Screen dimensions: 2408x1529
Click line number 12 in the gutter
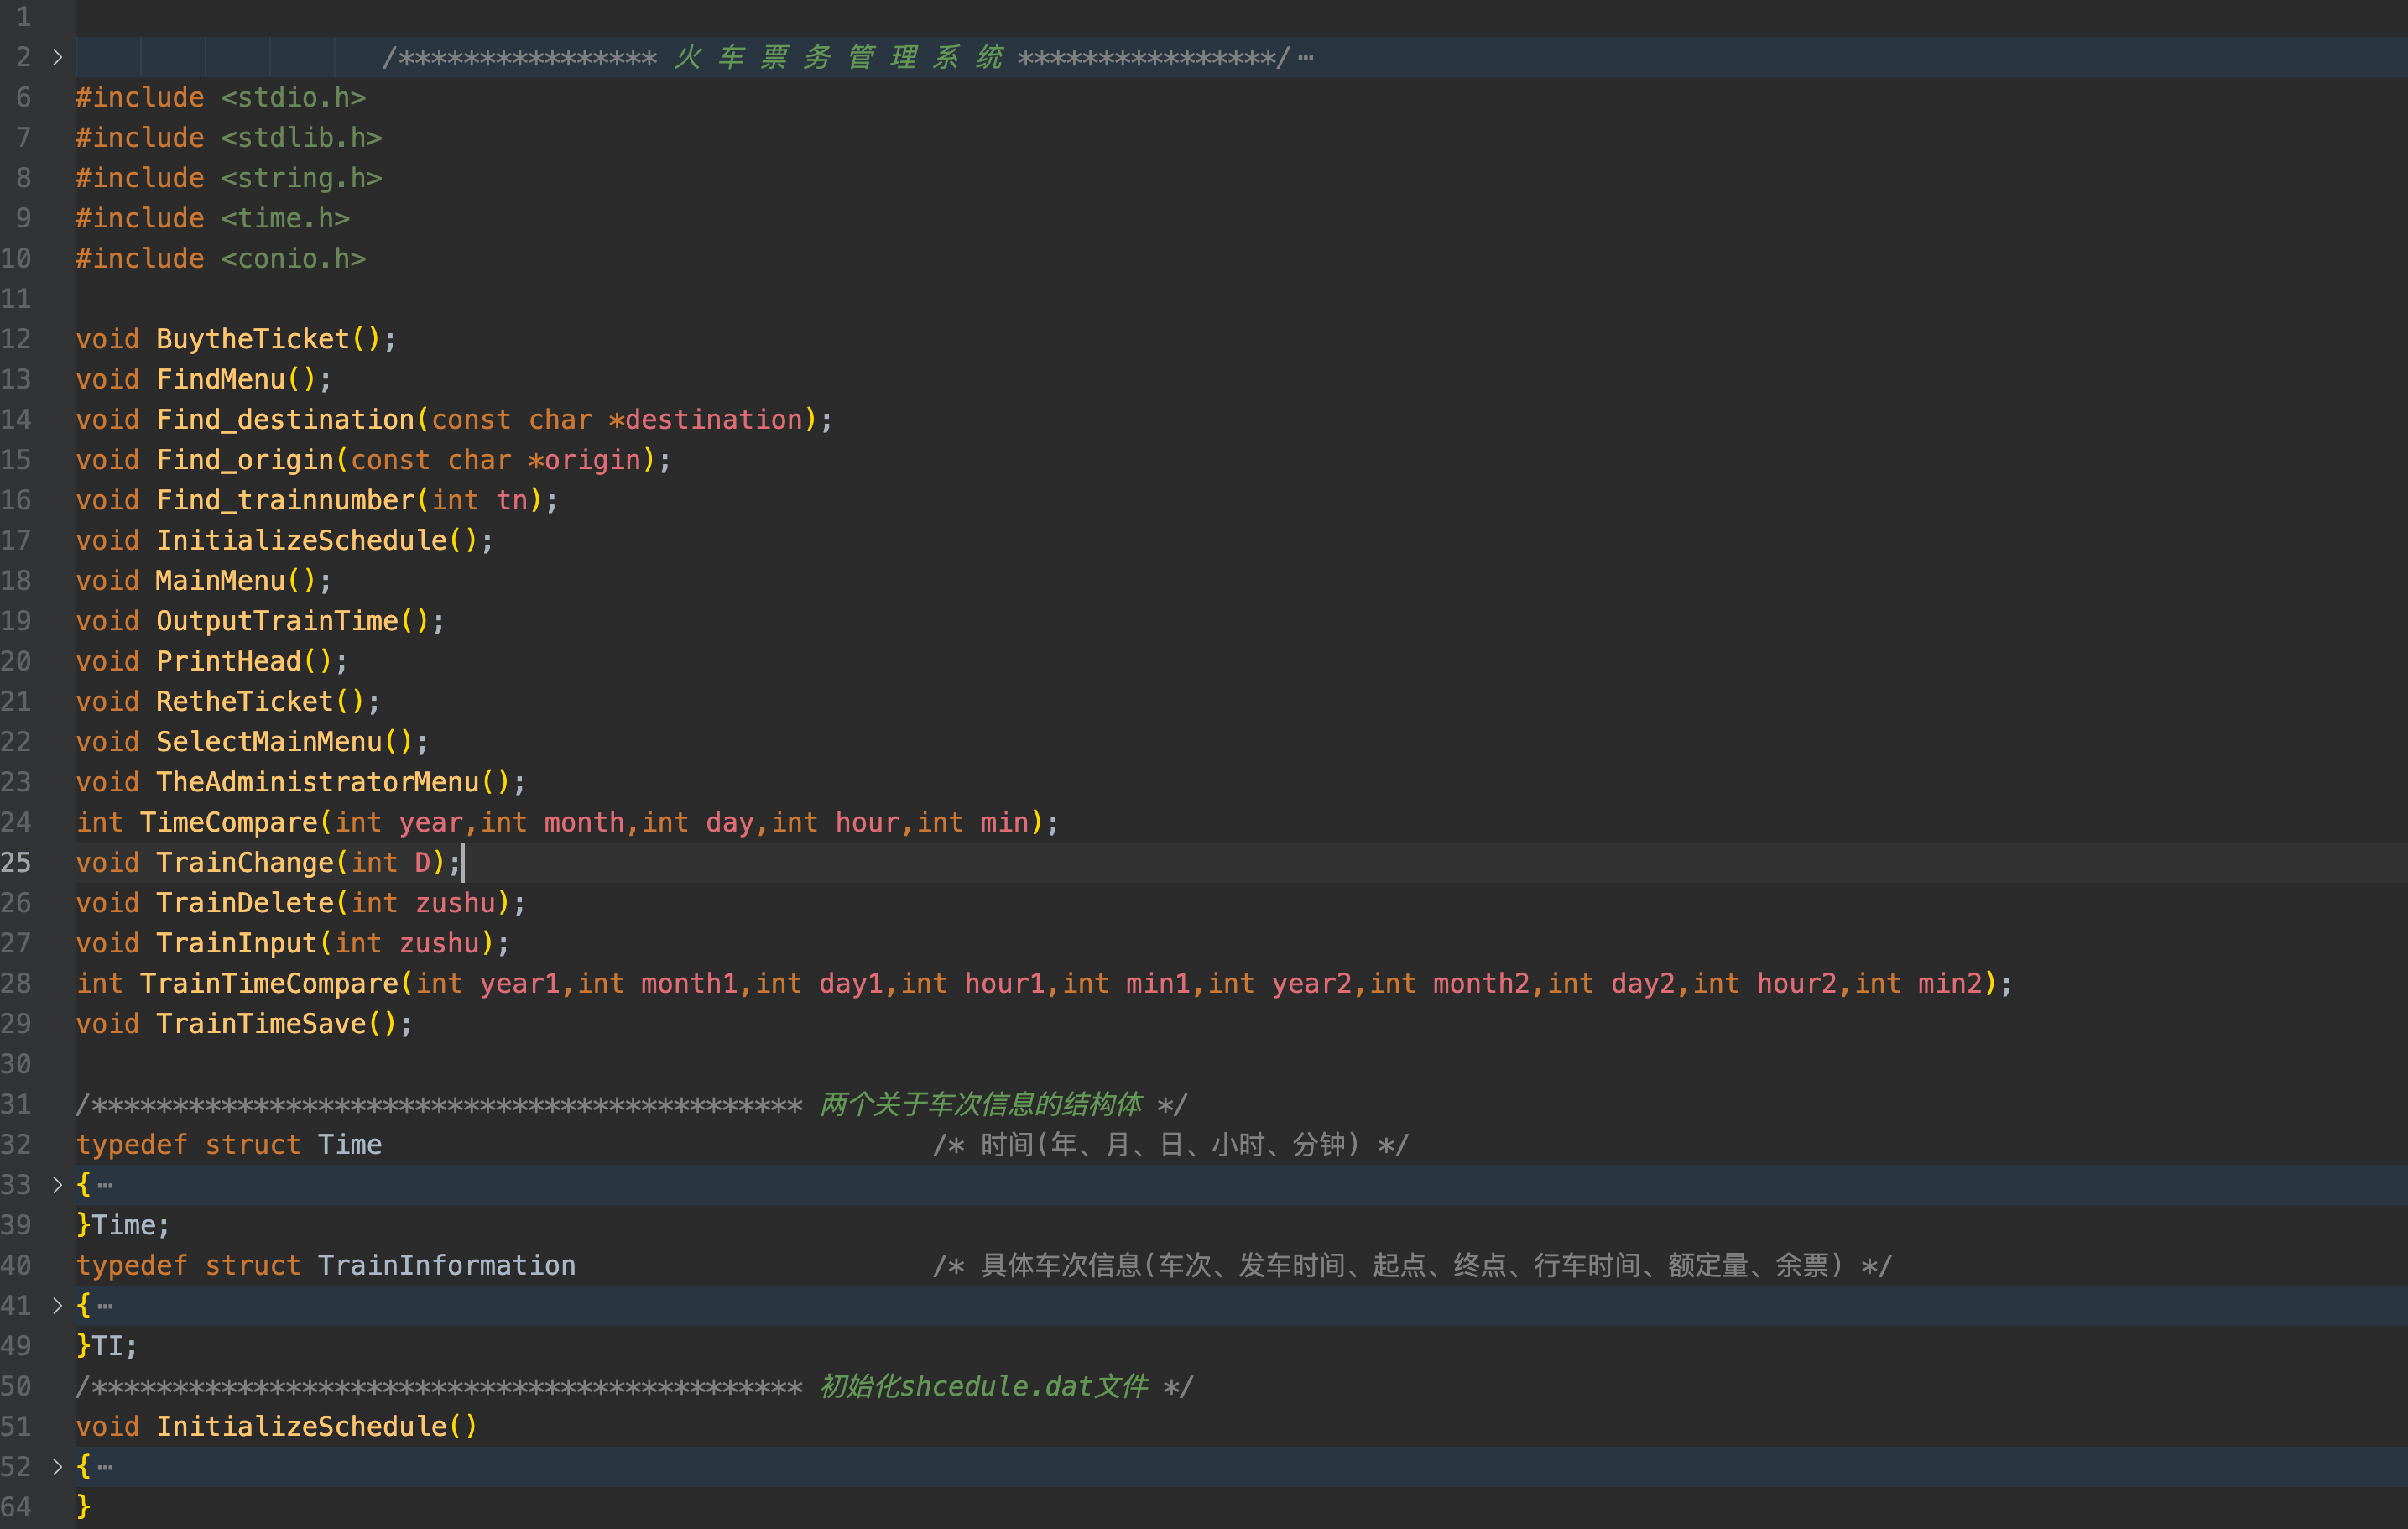tap(17, 339)
